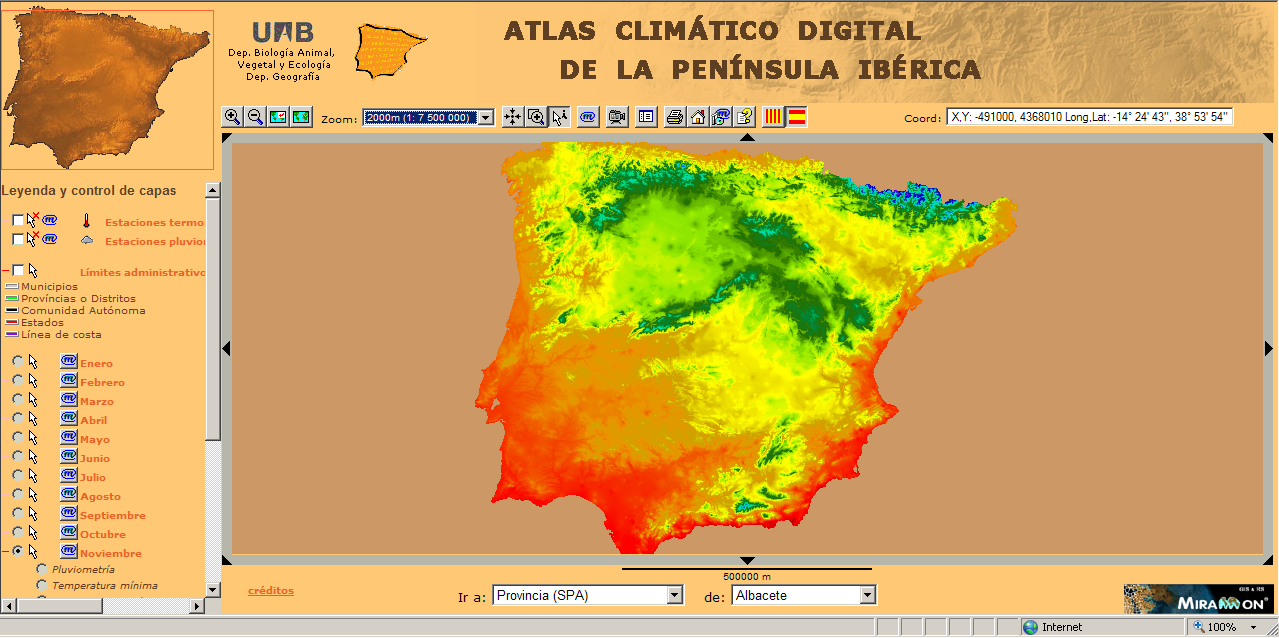Click query pointer icon of Límites administrativos
This screenshot has width=1279, height=638.
tap(33, 271)
